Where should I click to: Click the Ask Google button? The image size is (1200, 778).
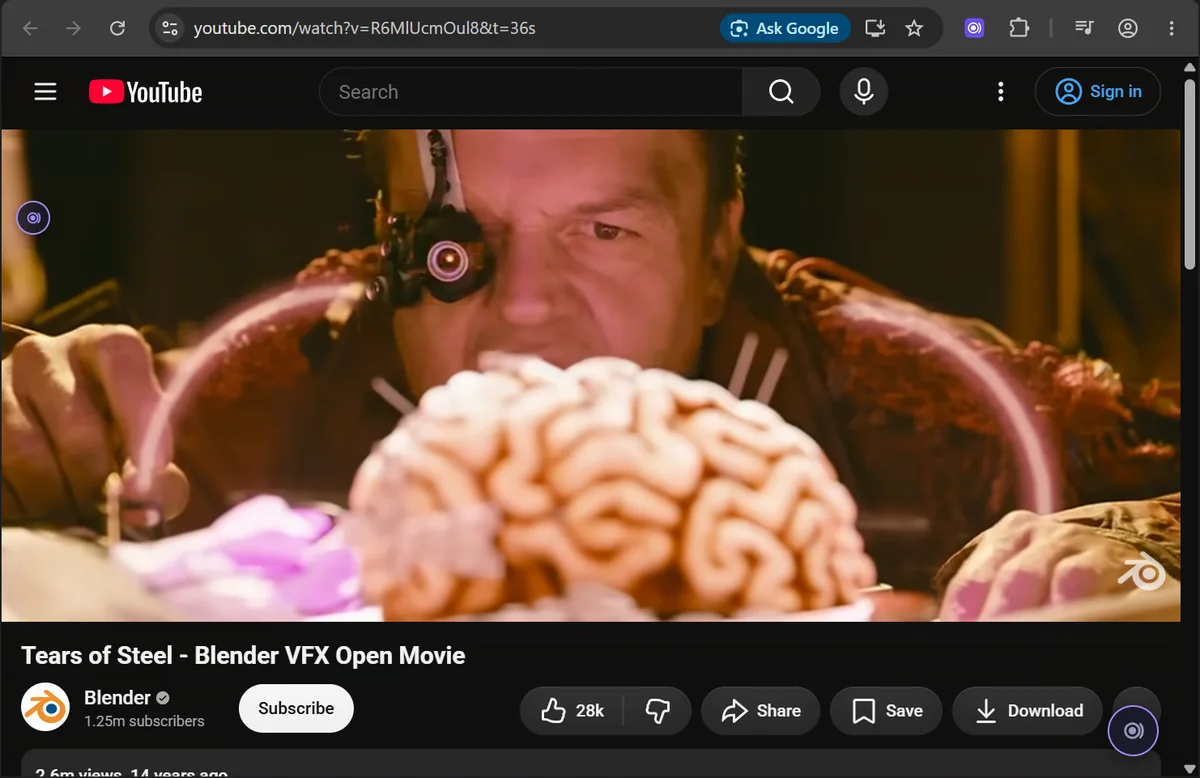point(785,28)
